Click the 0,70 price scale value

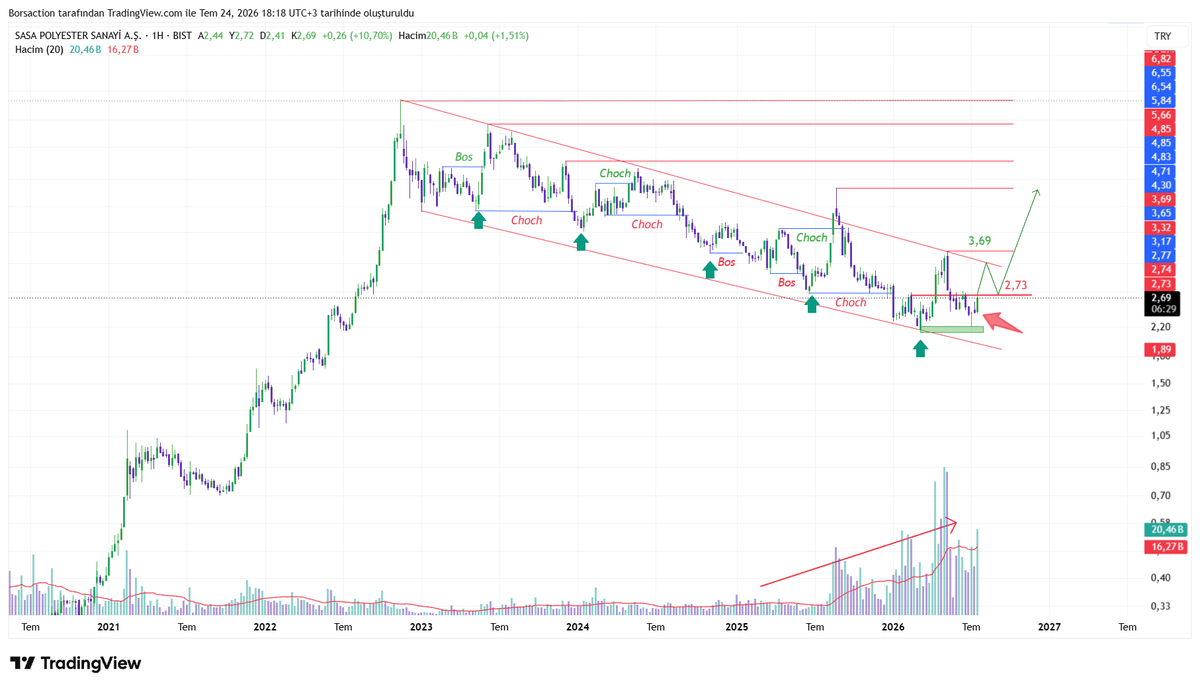[x=1161, y=496]
